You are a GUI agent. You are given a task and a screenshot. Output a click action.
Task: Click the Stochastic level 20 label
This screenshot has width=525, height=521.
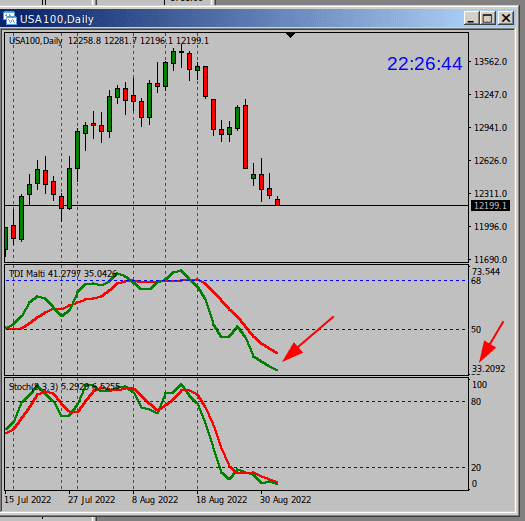[476, 468]
